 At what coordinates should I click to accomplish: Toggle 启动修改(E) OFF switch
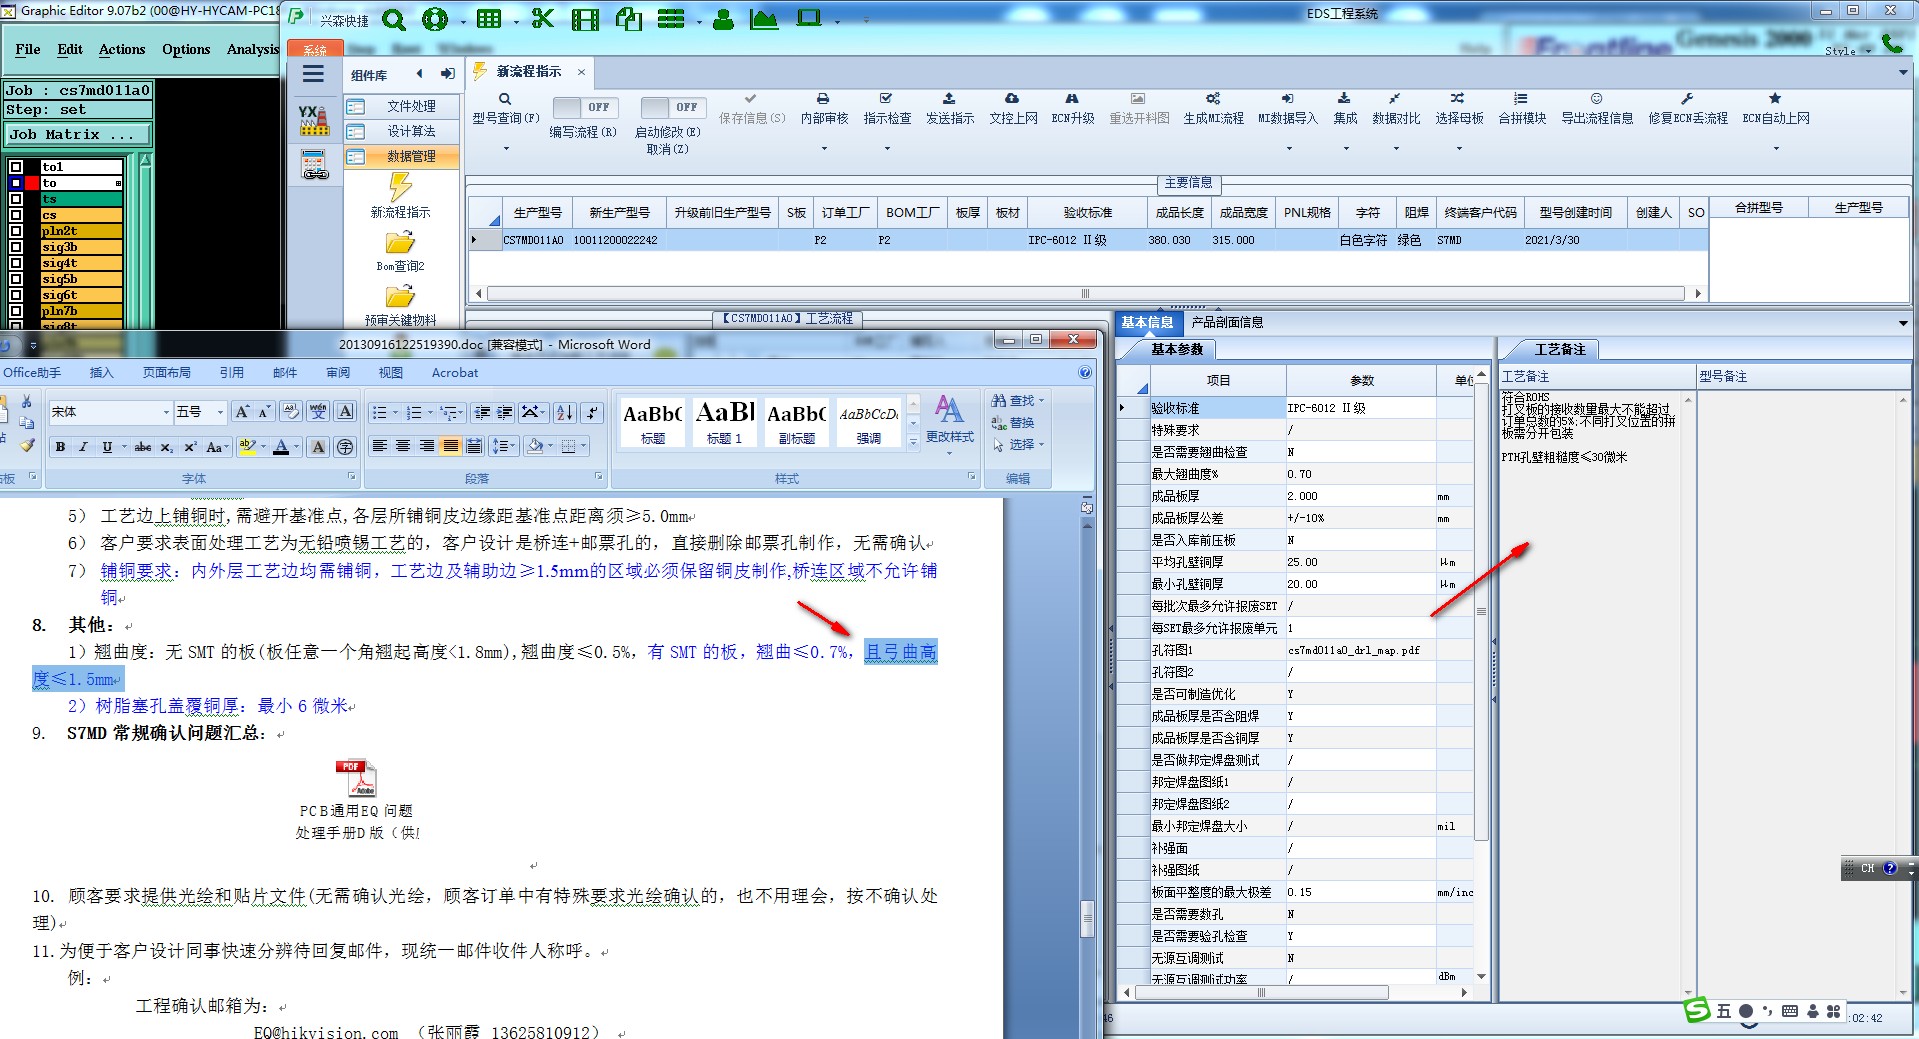click(x=673, y=107)
